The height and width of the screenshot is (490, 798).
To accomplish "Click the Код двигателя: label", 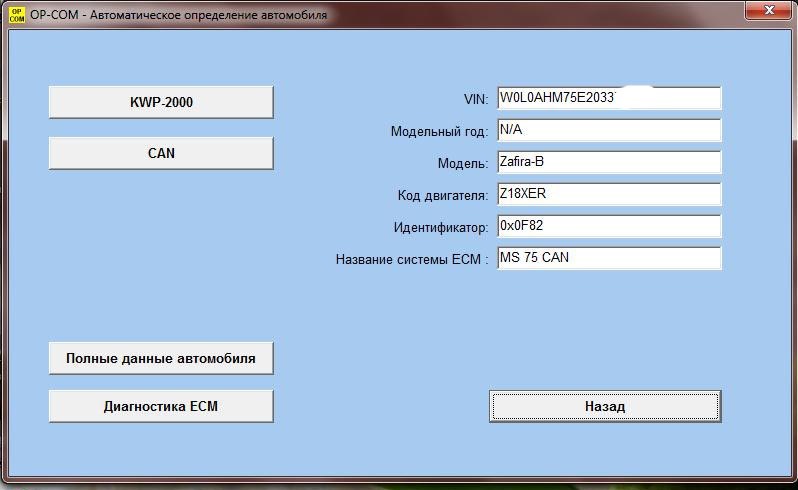I will pyautogui.click(x=443, y=195).
